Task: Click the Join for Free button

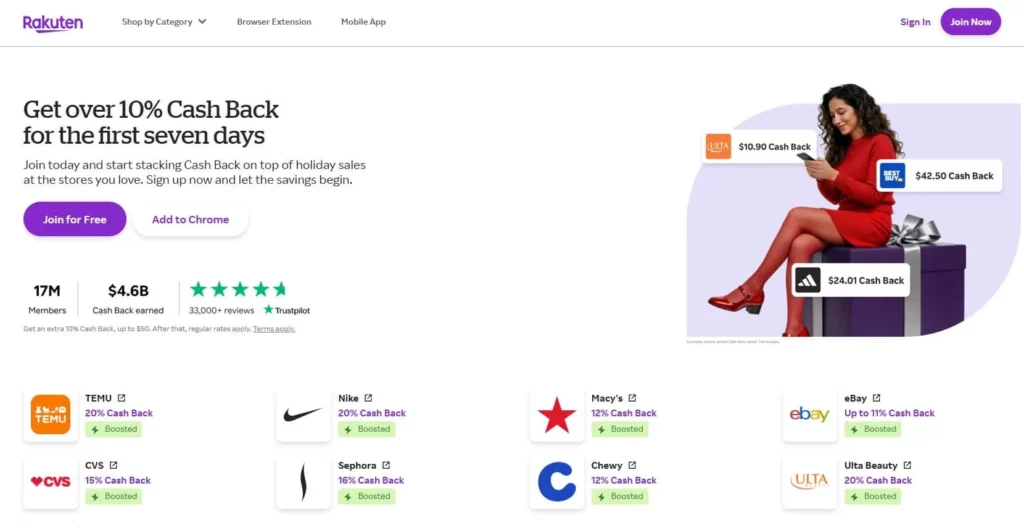Action: pyautogui.click(x=75, y=219)
